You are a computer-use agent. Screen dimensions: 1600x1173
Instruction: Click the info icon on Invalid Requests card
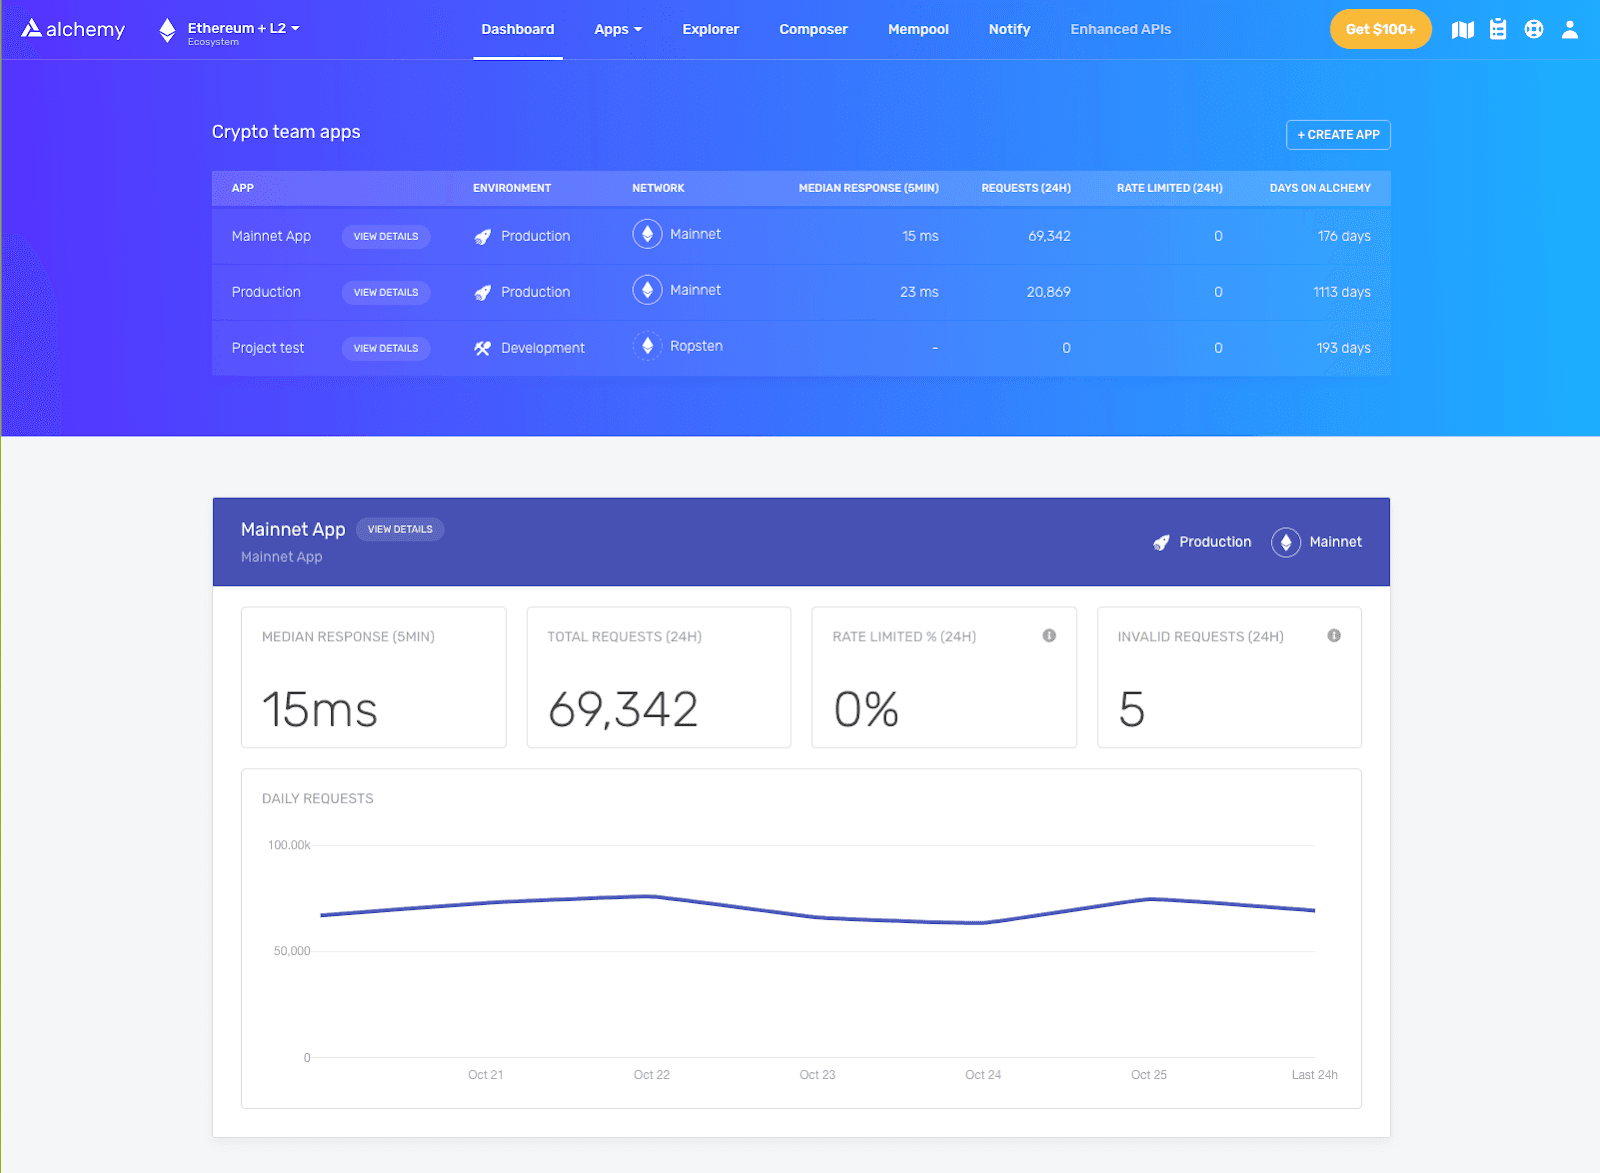[x=1334, y=634]
